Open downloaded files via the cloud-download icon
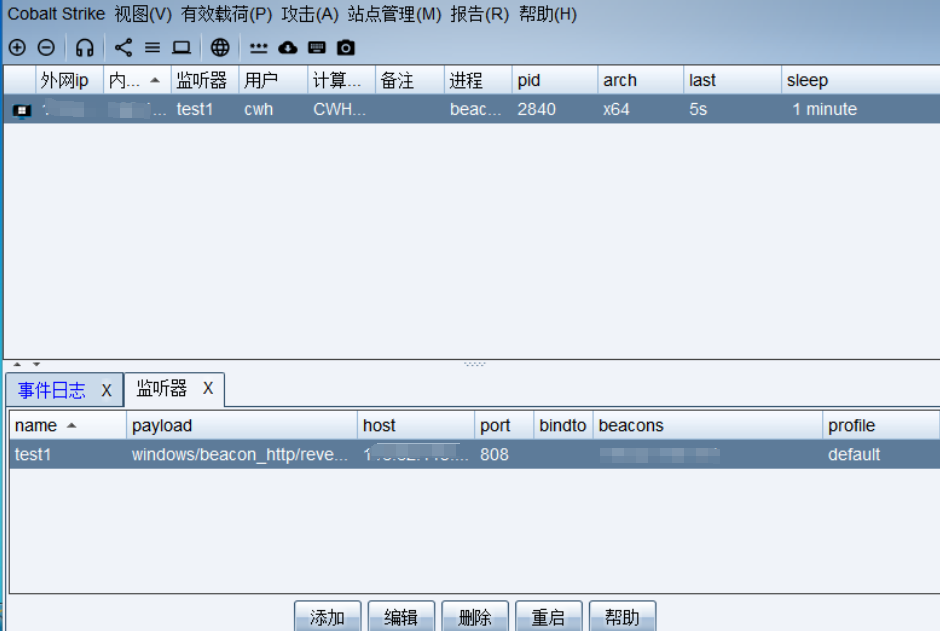Viewport: 940px width, 631px height. click(x=288, y=47)
